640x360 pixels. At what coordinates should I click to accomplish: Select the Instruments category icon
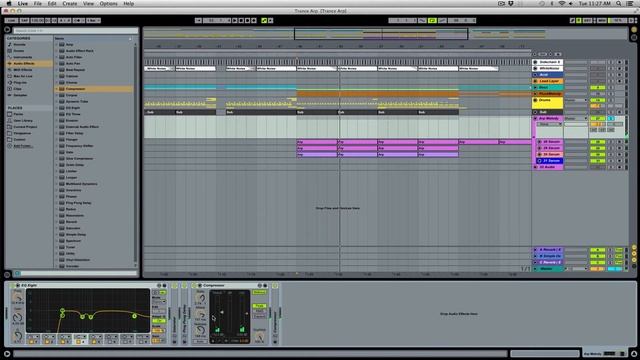(x=10, y=57)
